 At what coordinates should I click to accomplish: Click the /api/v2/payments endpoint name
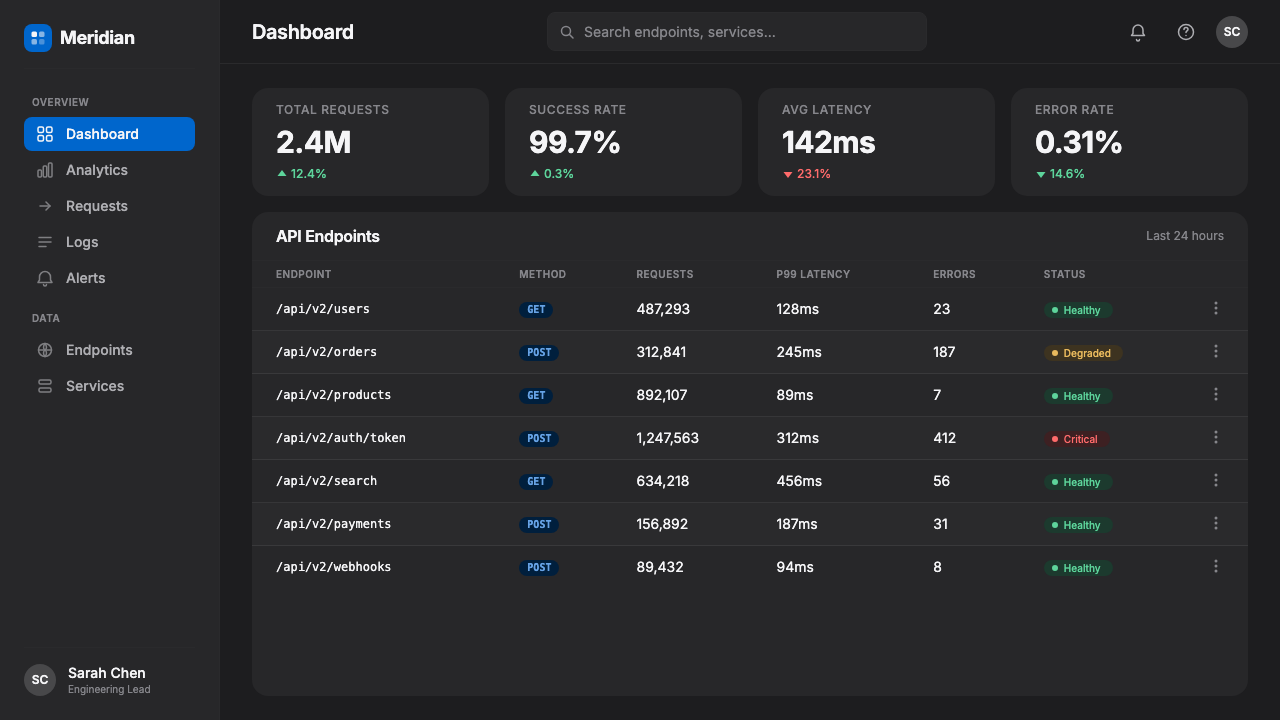[334, 524]
